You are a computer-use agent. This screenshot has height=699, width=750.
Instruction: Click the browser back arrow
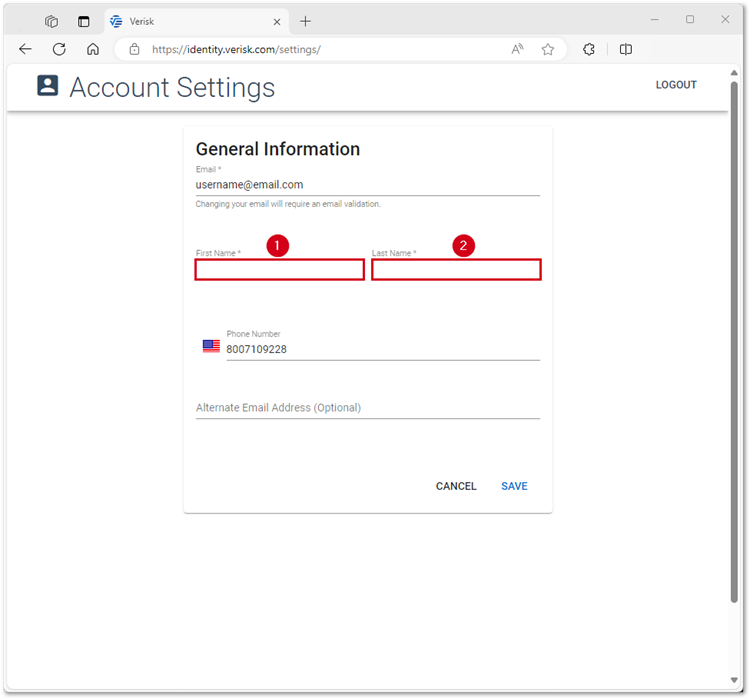pos(25,49)
